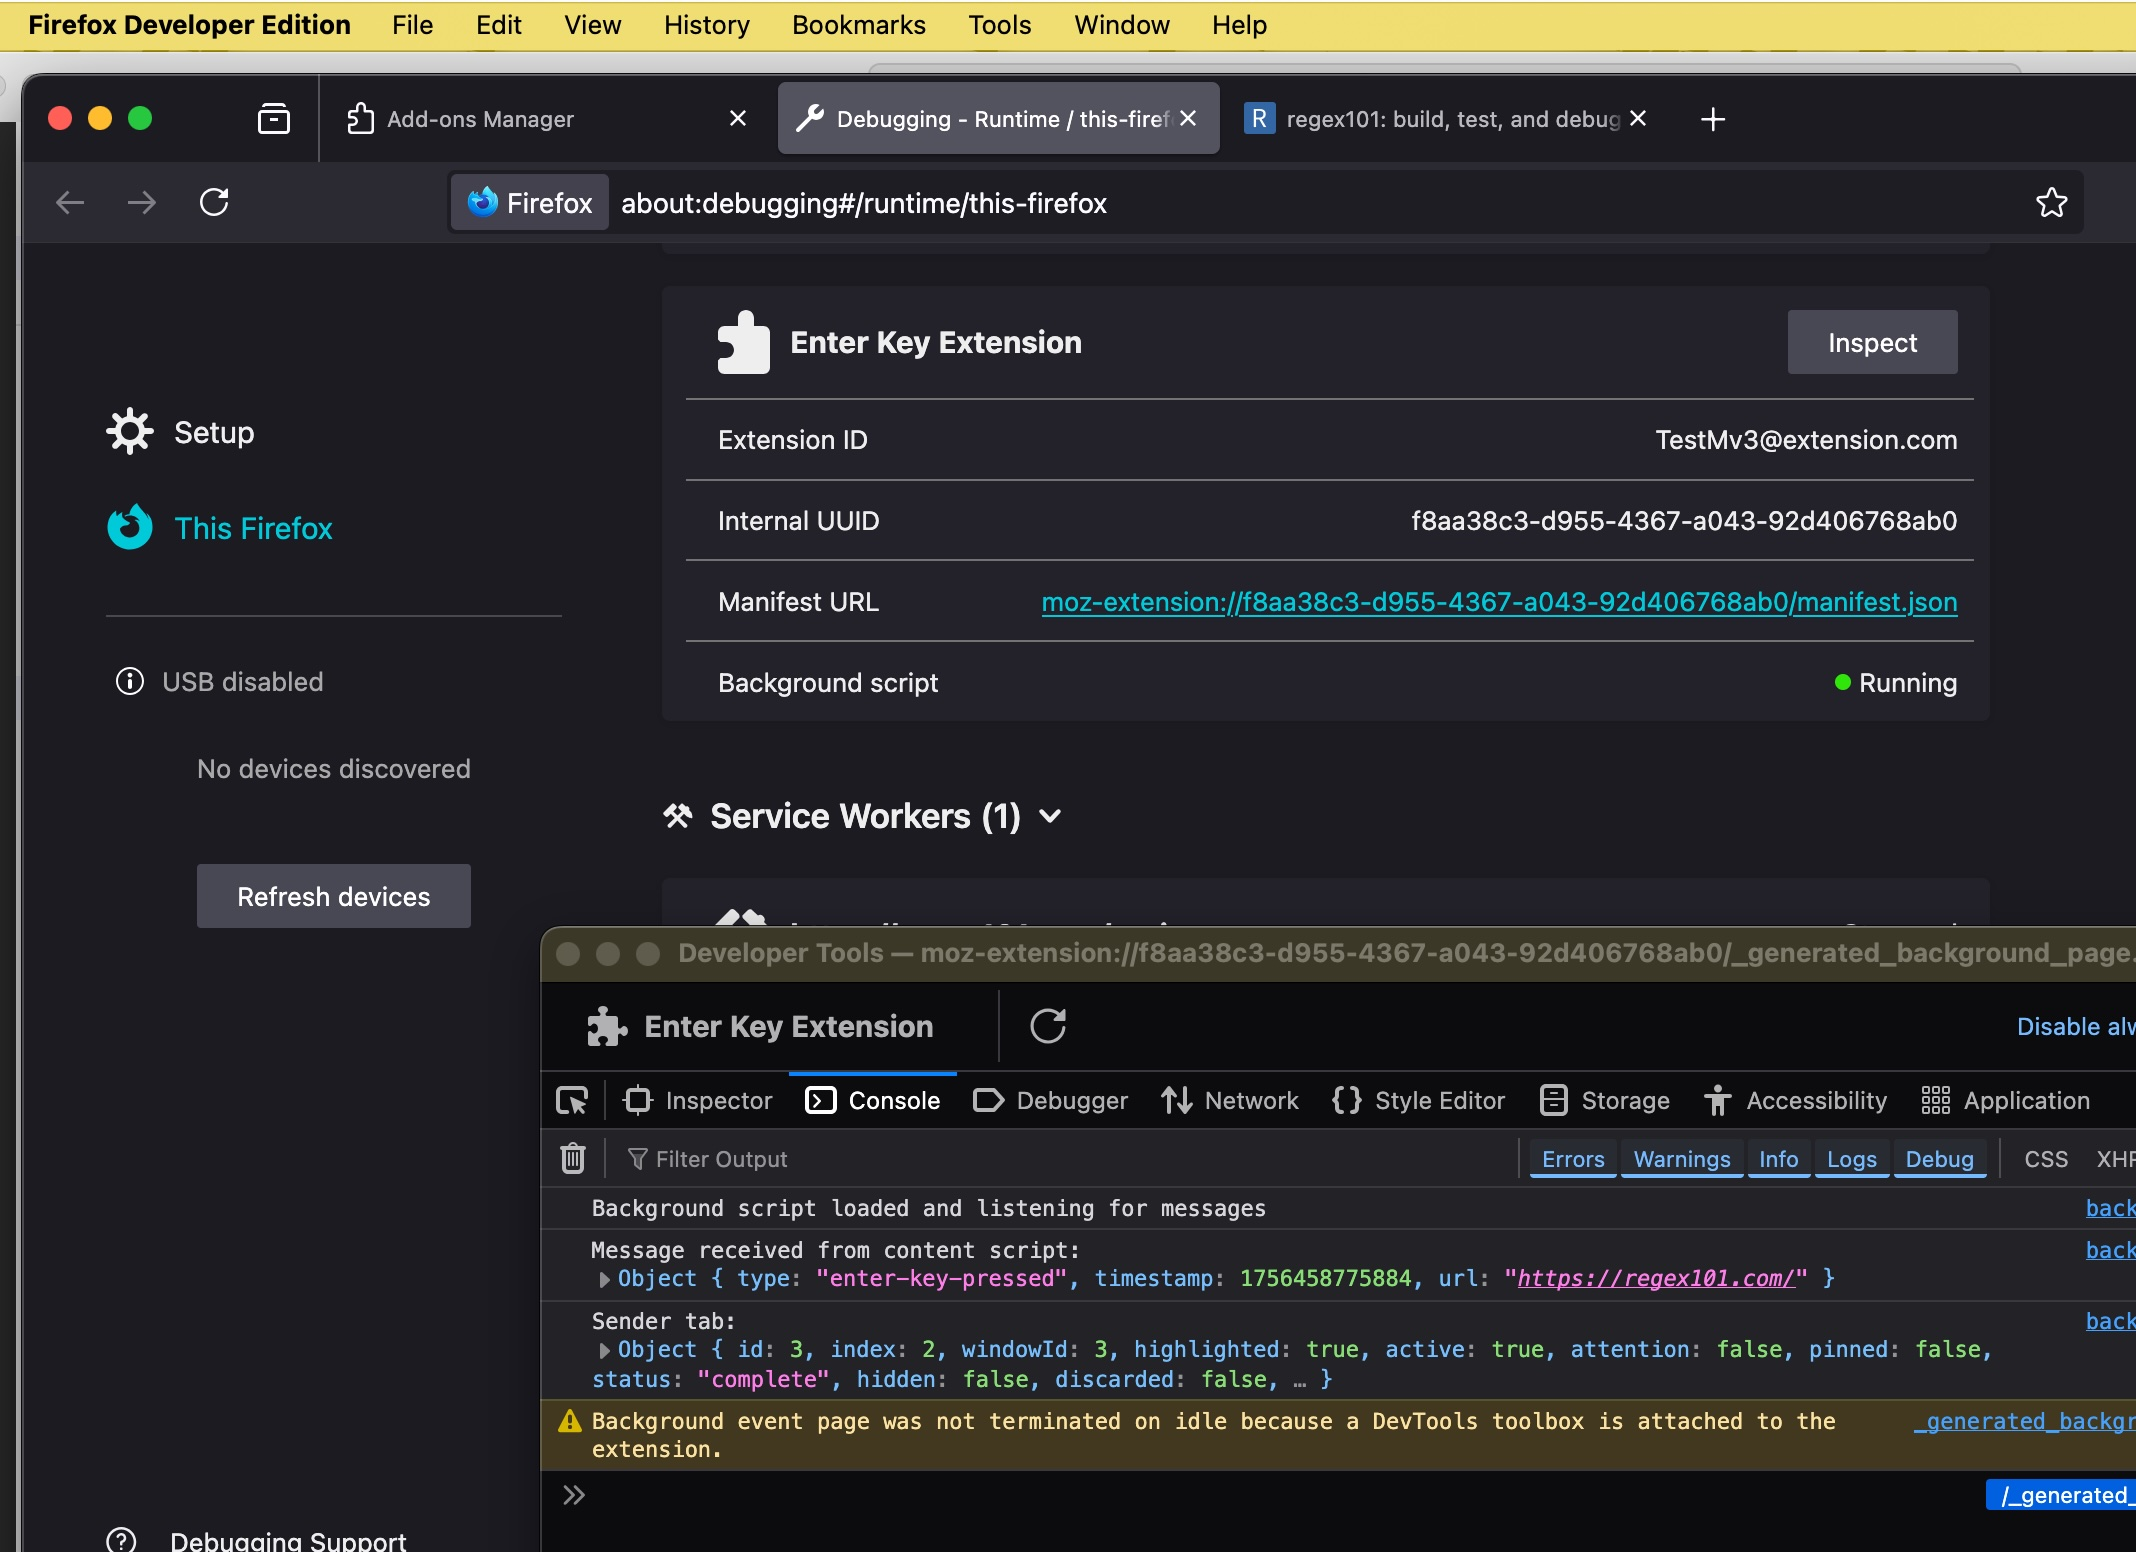The width and height of the screenshot is (2136, 1552).
Task: Click the element picker icon in DevTools
Action: [572, 1101]
